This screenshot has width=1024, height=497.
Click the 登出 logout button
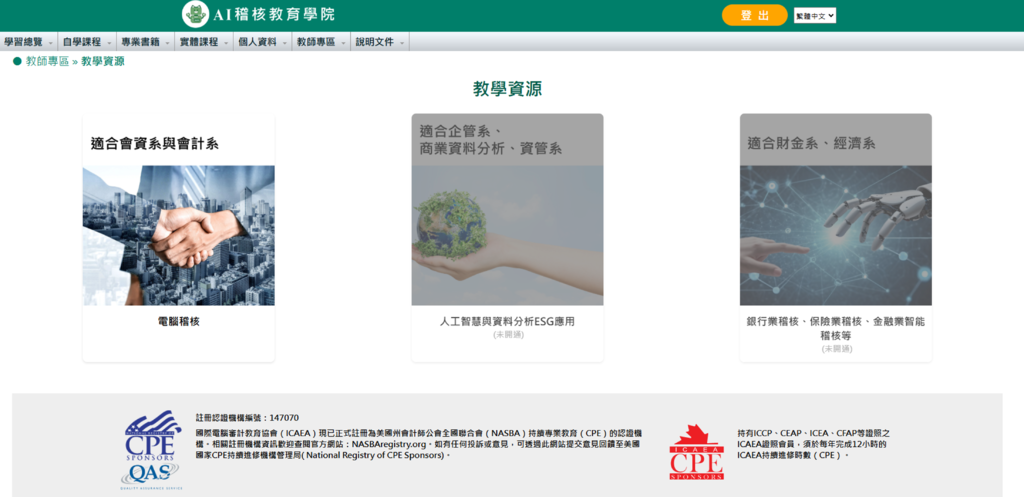tap(754, 15)
